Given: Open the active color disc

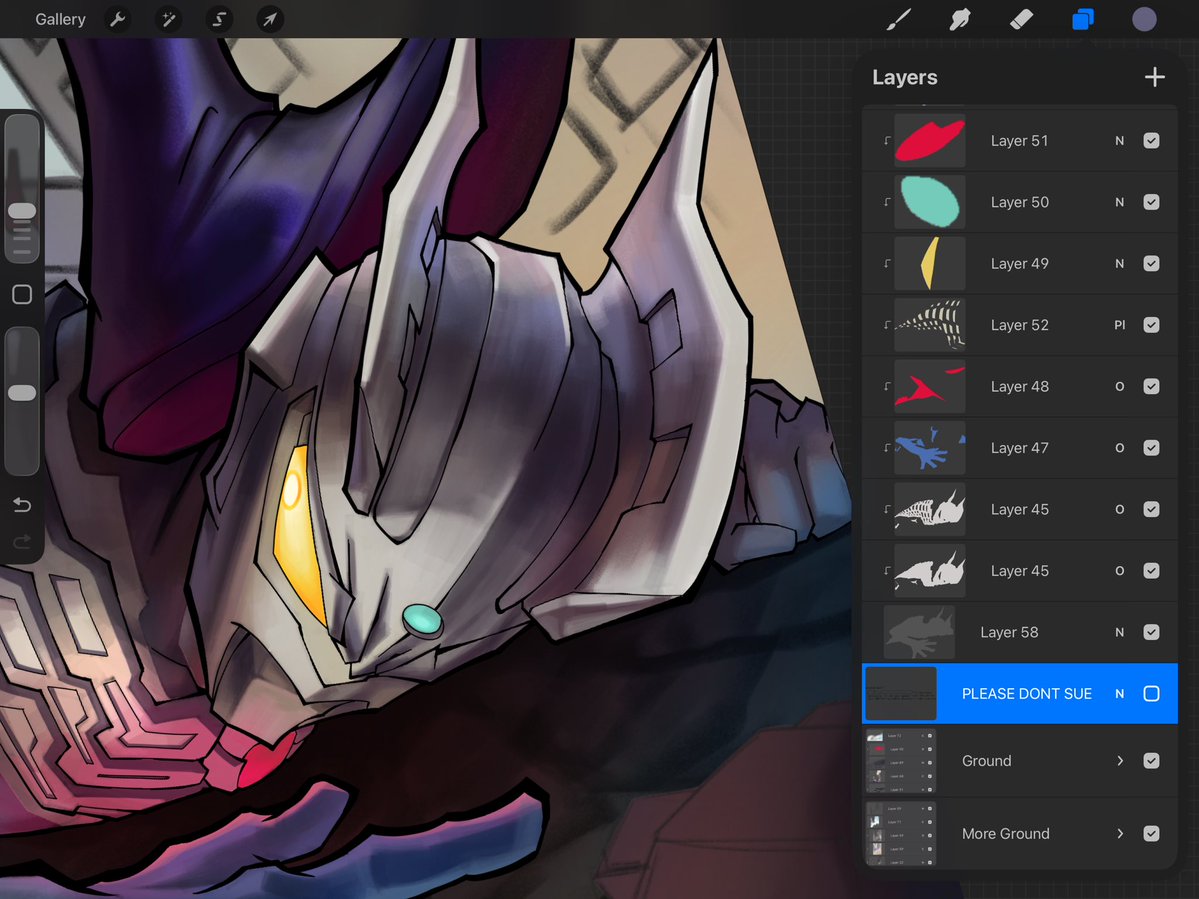Looking at the screenshot, I should 1144,19.
